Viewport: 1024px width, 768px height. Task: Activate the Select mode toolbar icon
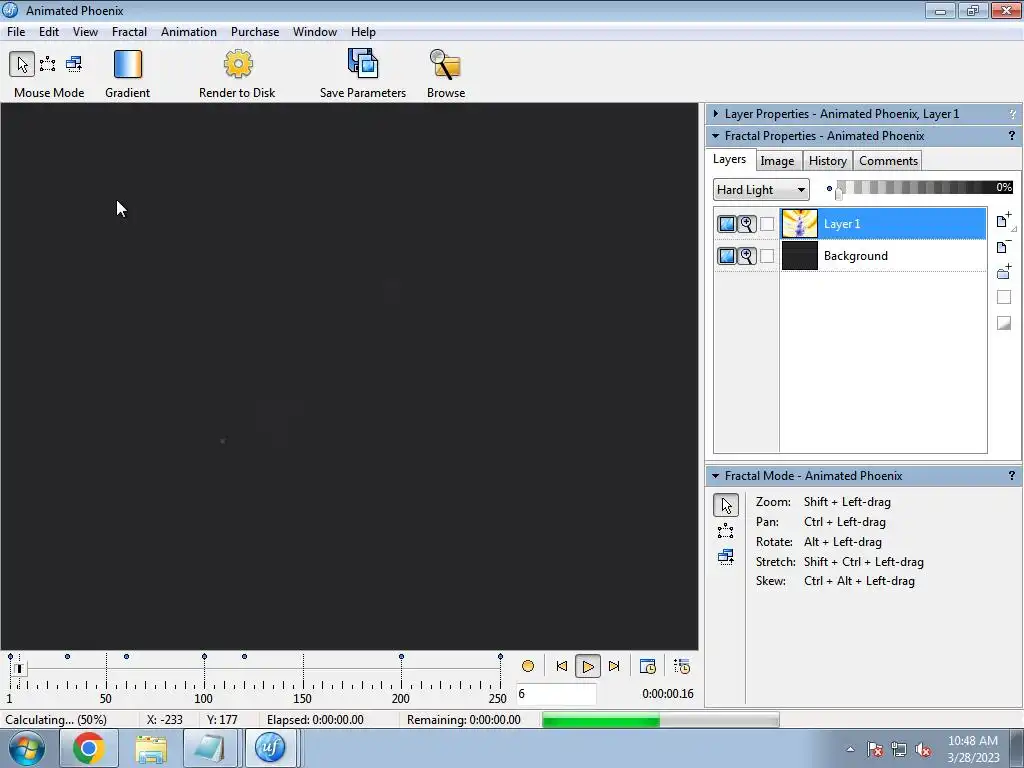coord(48,64)
